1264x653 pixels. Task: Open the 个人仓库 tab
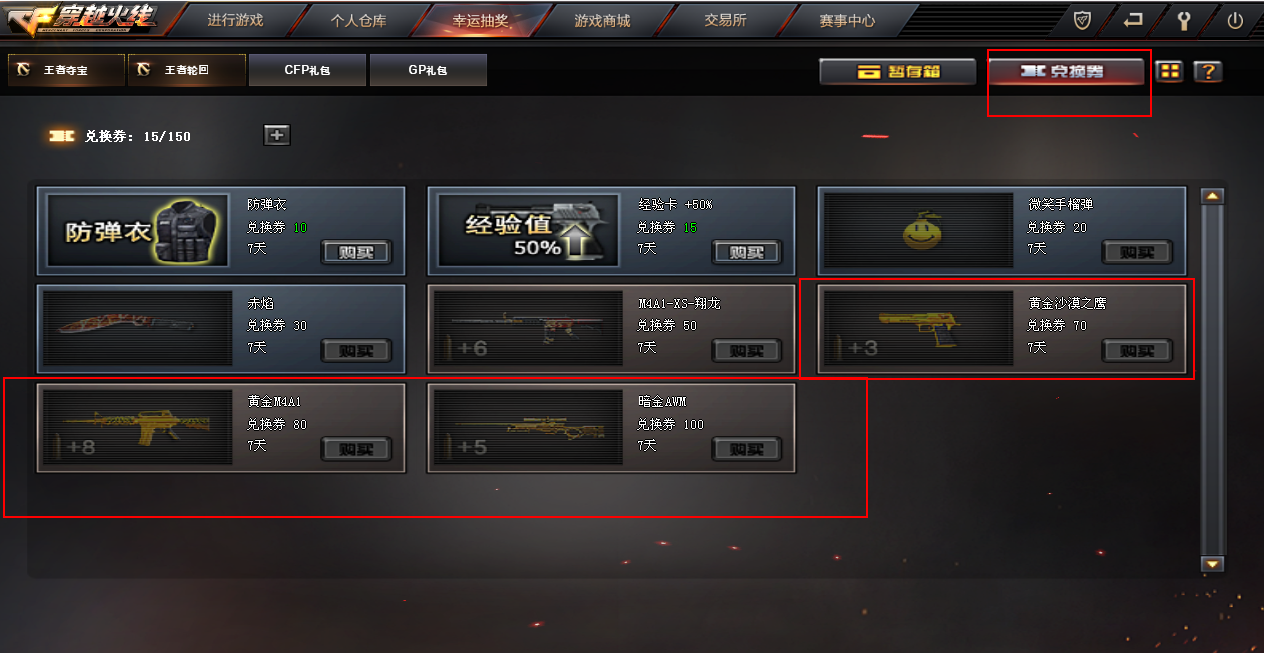[358, 20]
